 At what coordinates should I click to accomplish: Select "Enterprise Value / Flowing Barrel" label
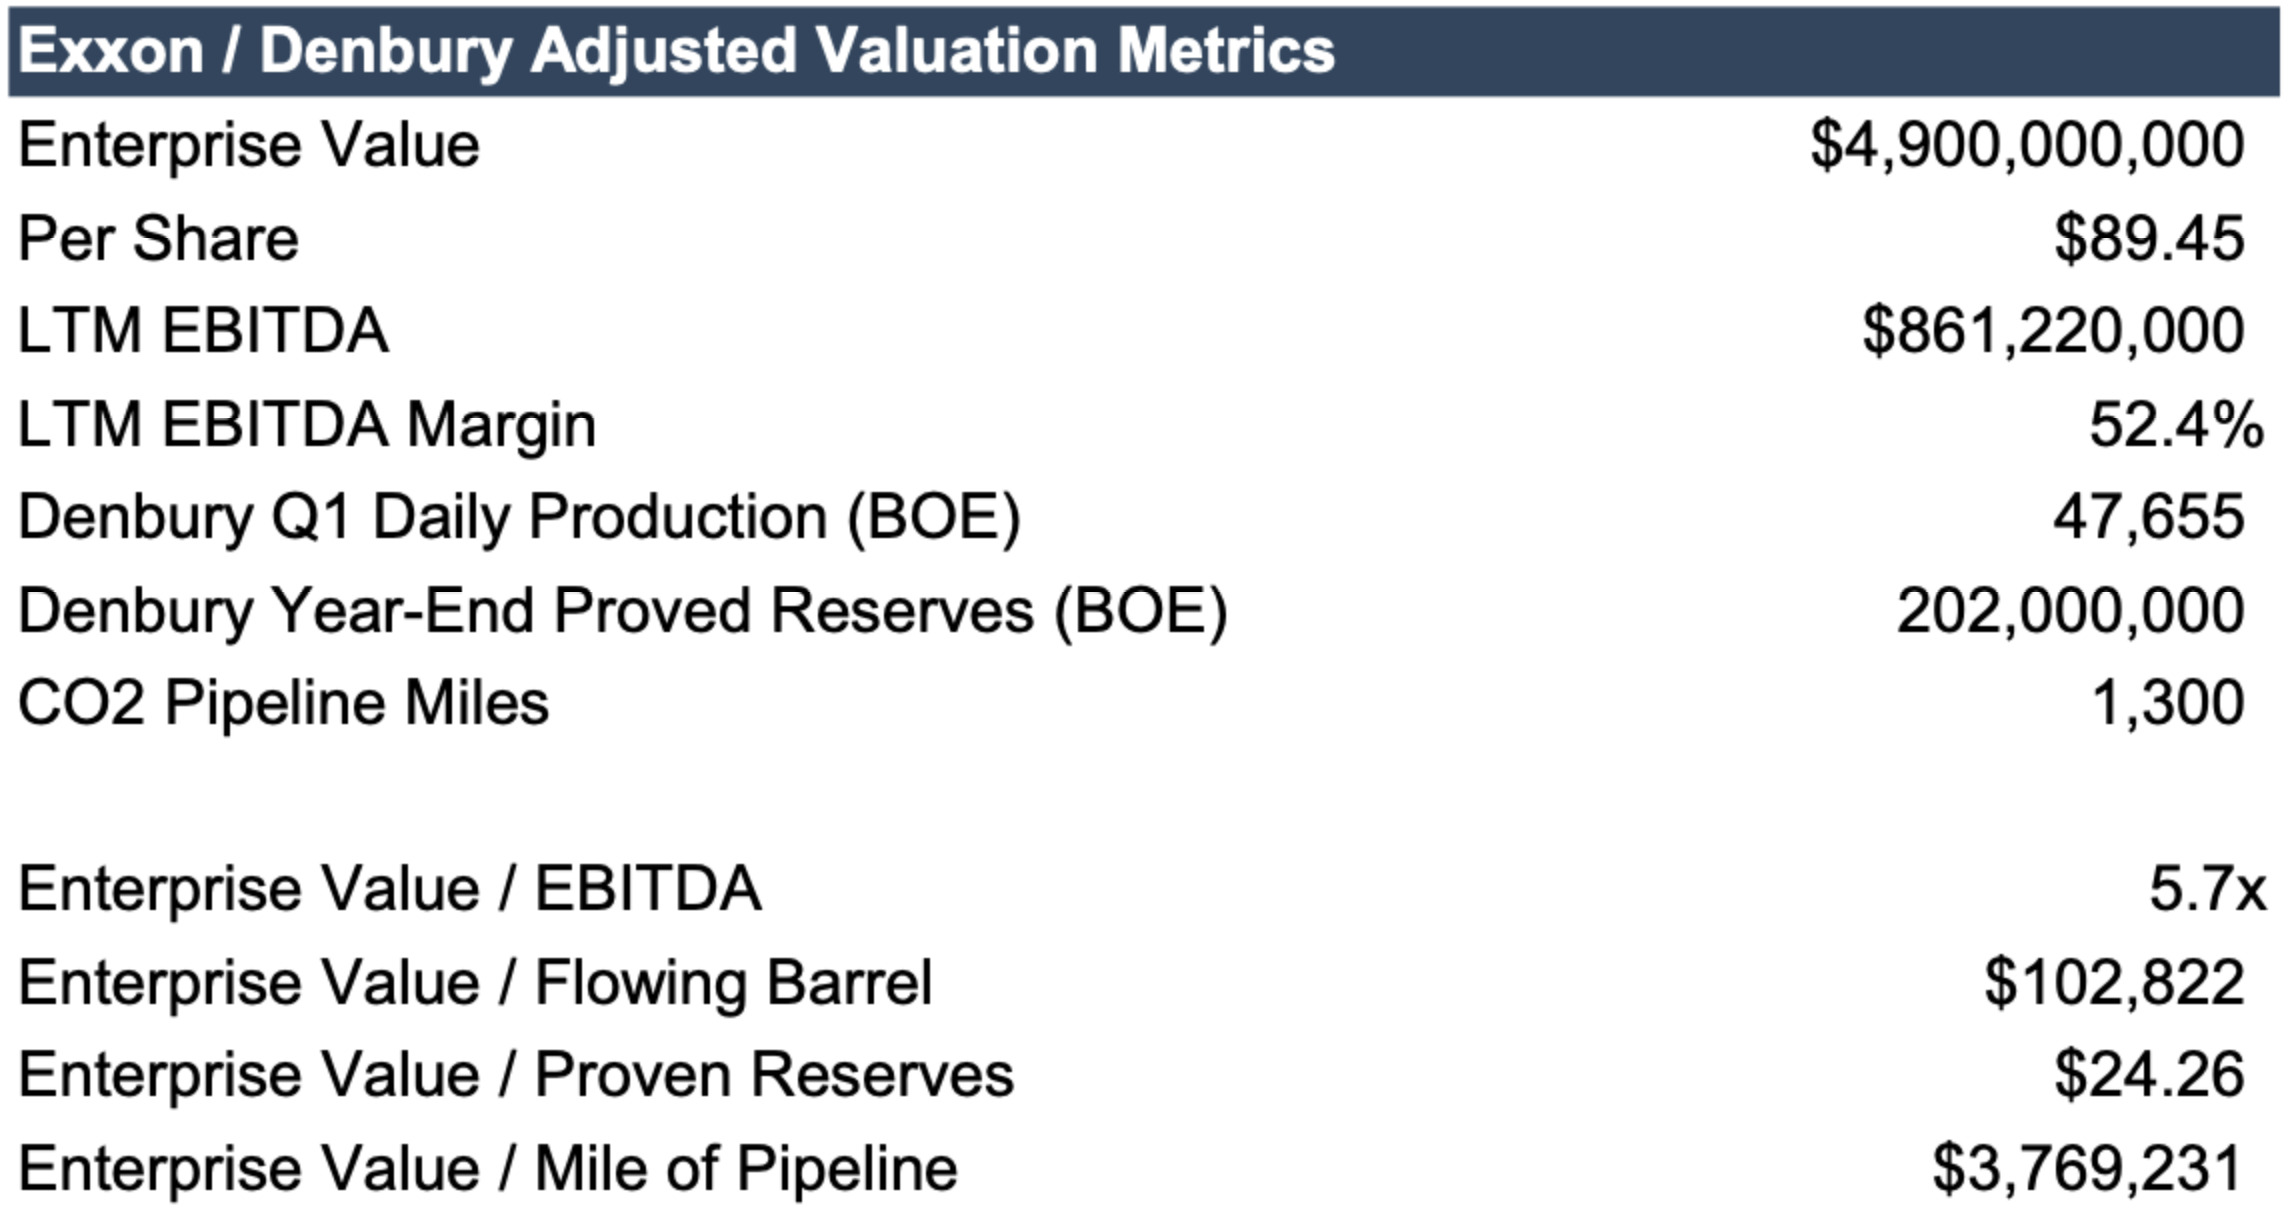pyautogui.click(x=476, y=982)
